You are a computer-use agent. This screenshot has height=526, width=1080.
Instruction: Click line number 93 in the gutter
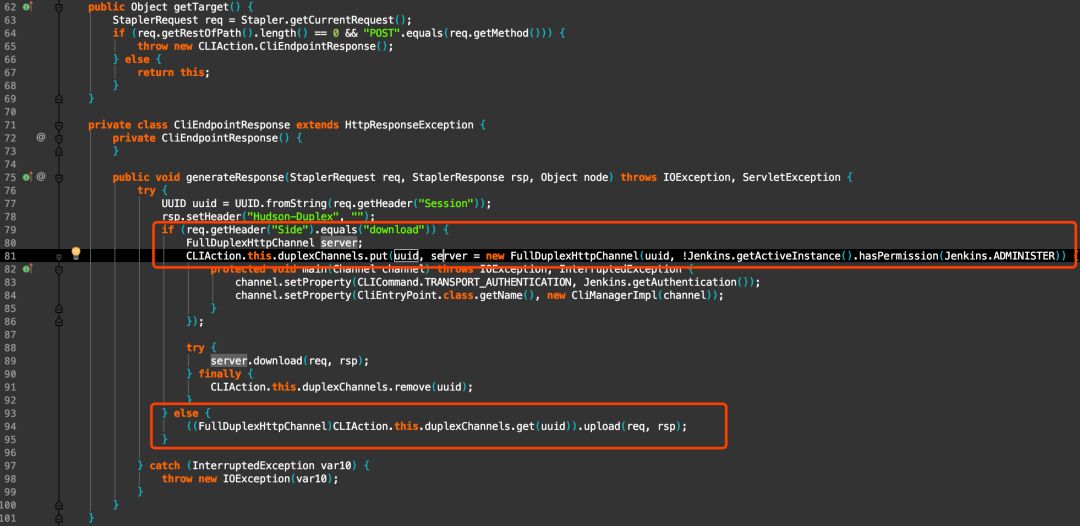pos(10,413)
